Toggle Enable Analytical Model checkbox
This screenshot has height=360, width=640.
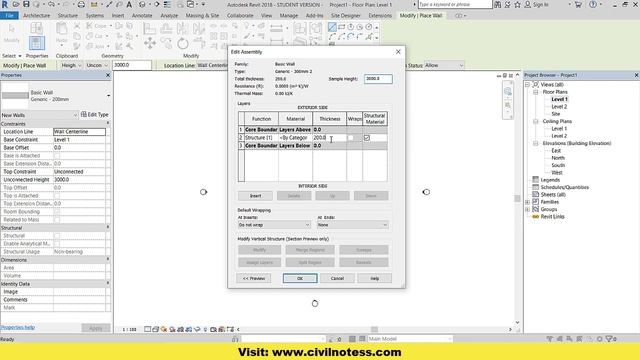coord(57,244)
